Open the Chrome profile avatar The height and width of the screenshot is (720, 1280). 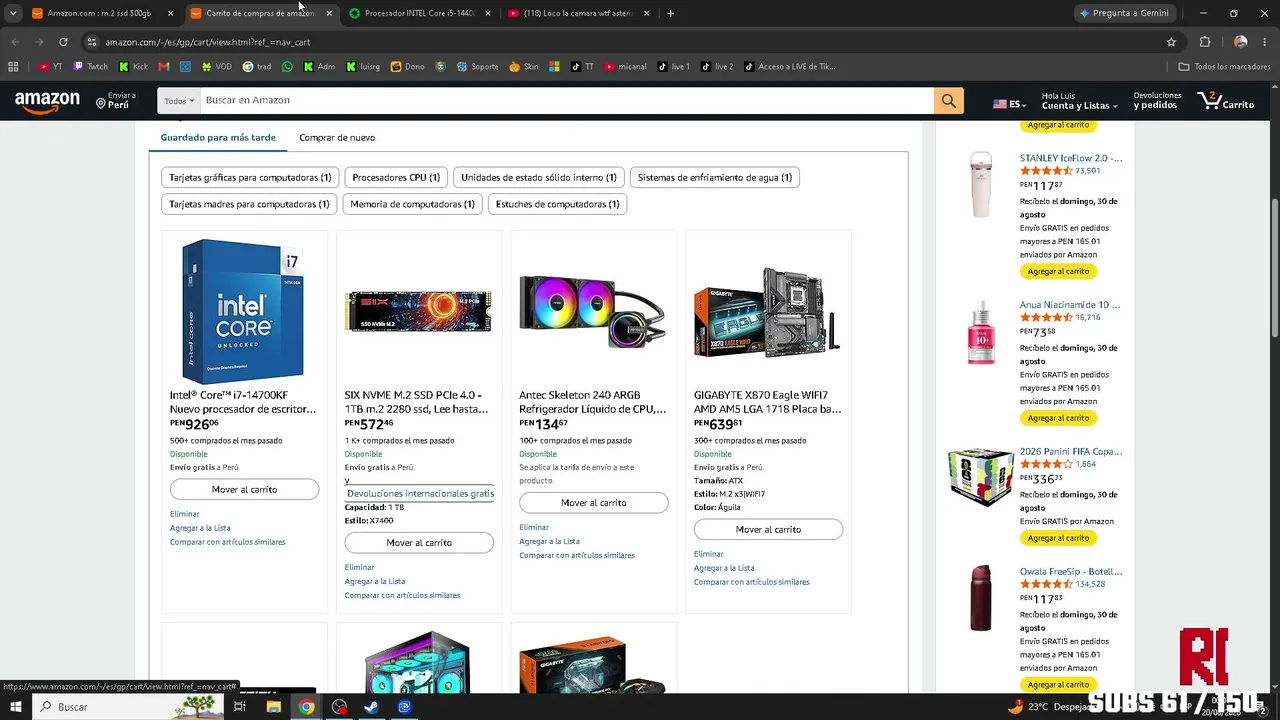[x=1240, y=42]
